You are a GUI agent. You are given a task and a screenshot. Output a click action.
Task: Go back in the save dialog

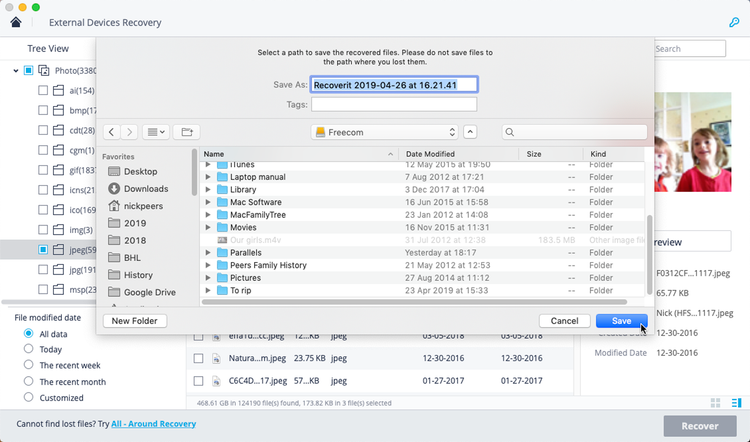click(x=111, y=132)
